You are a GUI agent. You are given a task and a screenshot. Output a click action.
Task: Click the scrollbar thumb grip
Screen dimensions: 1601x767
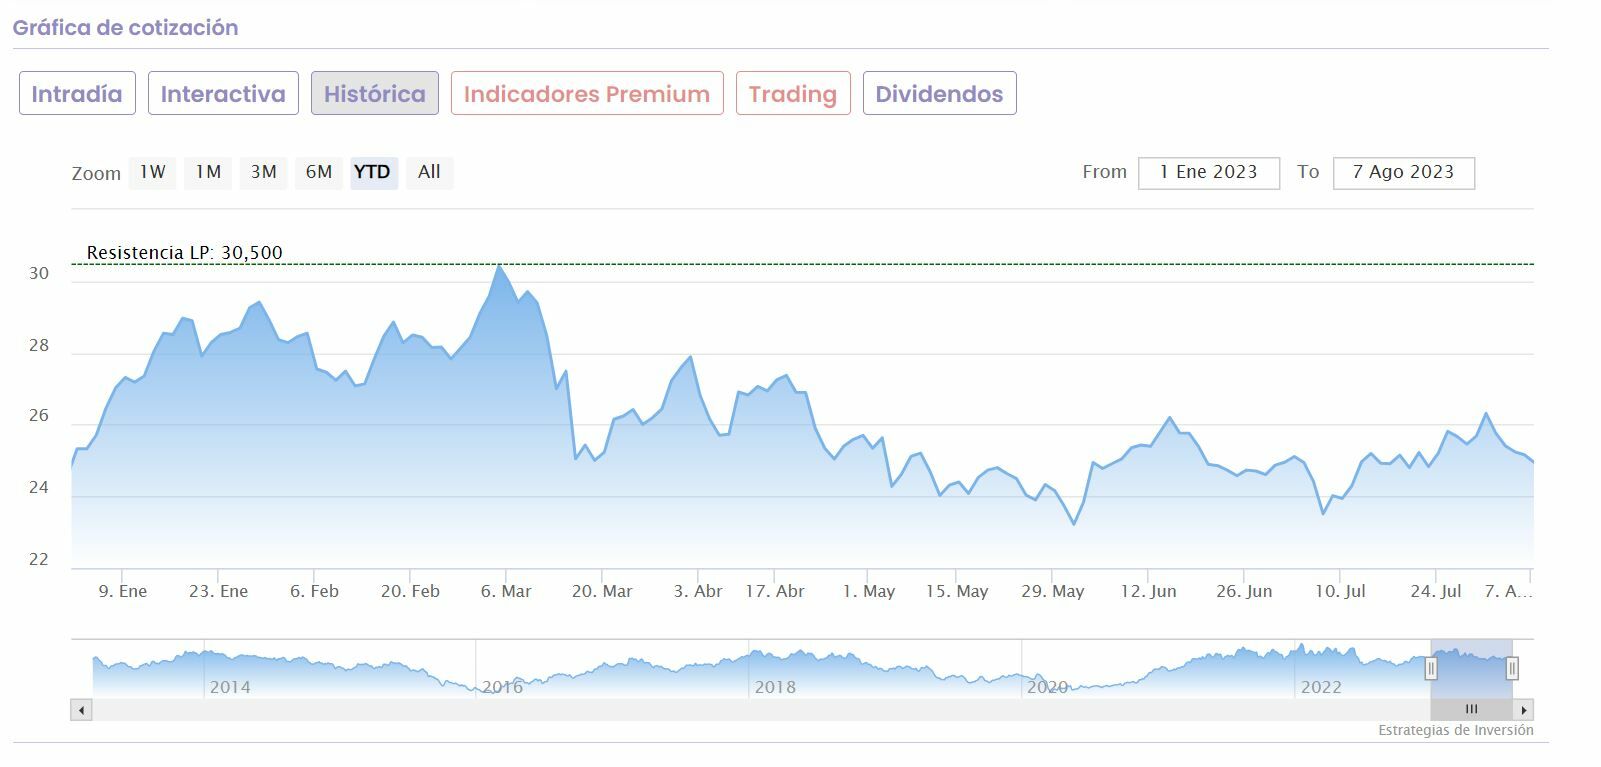[1471, 710]
